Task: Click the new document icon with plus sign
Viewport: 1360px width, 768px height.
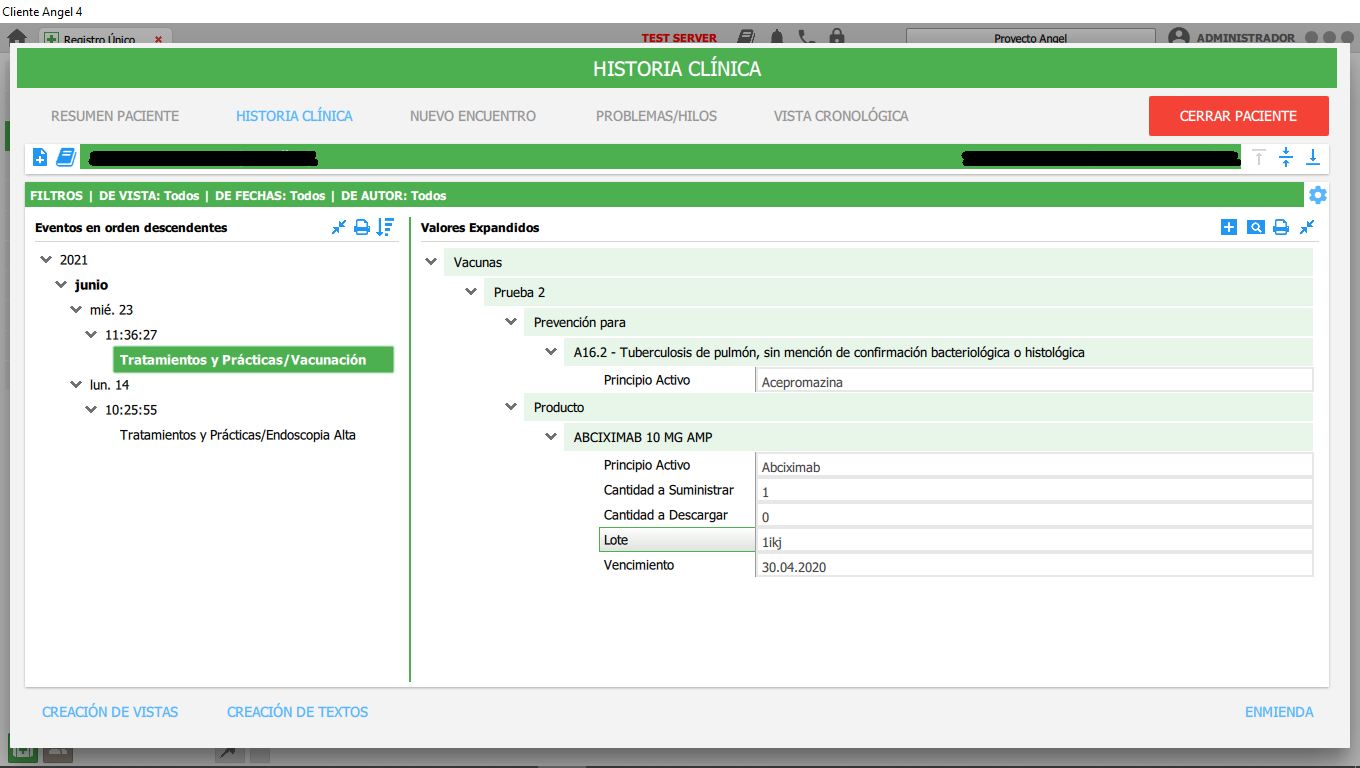Action: coord(40,157)
